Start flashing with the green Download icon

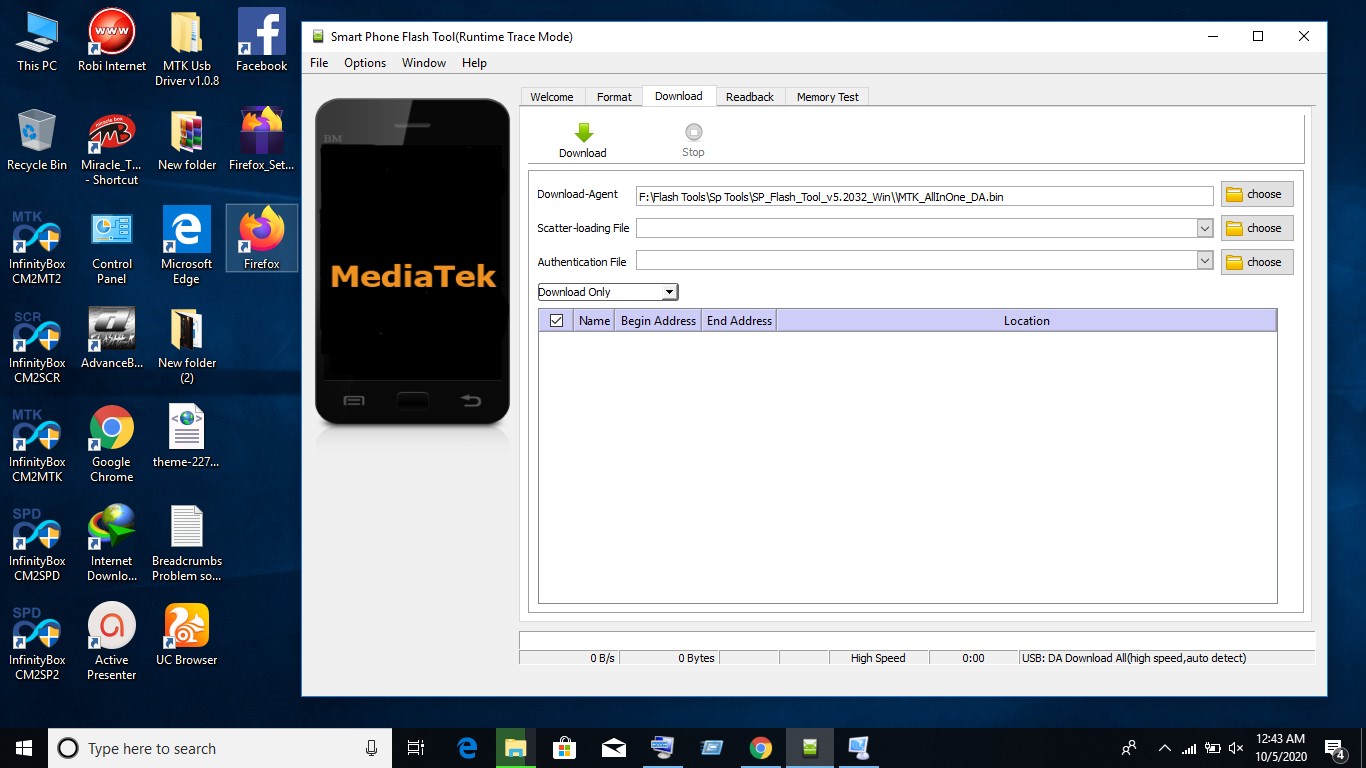(583, 137)
